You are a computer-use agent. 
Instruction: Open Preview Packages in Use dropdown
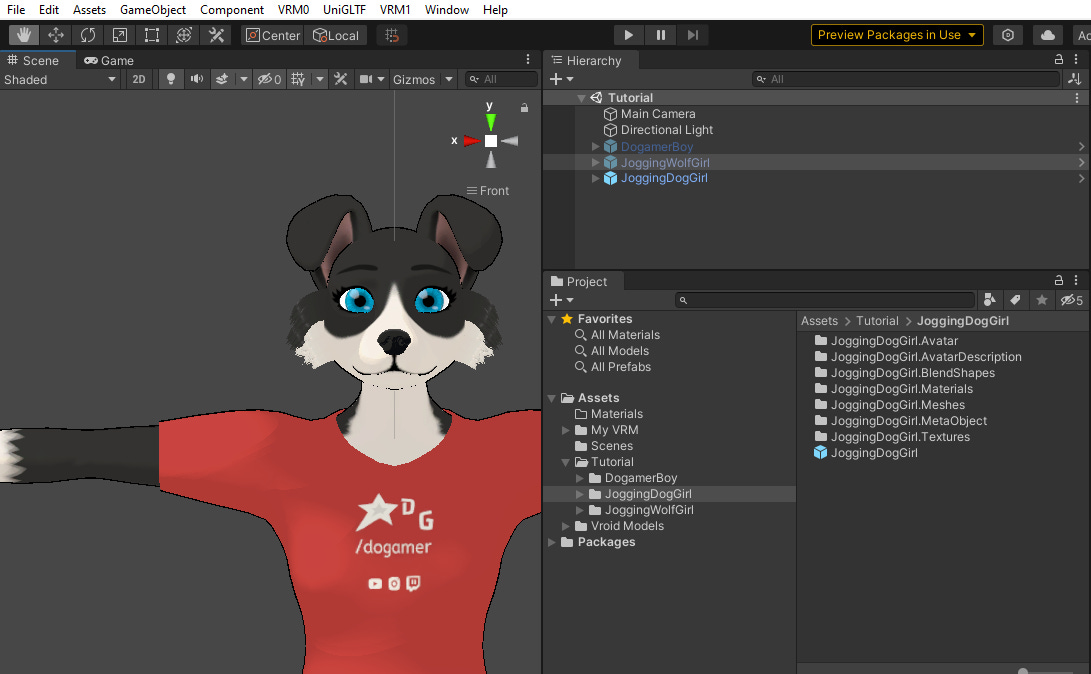click(897, 35)
